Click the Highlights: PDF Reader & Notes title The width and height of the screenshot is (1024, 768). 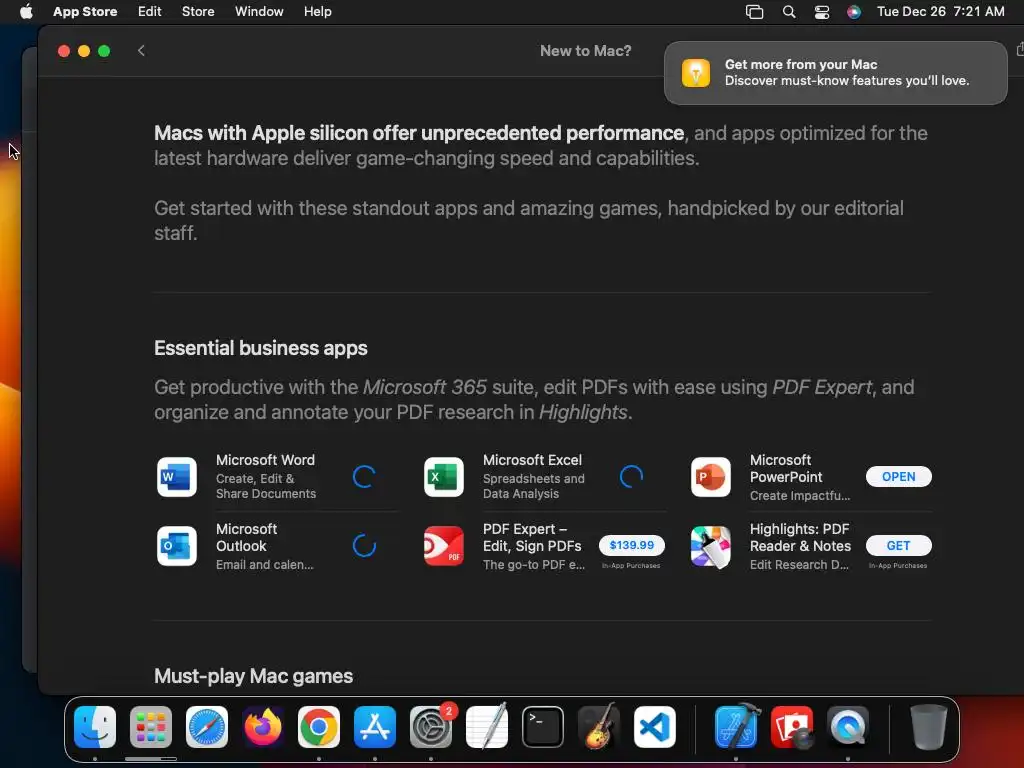click(800, 537)
